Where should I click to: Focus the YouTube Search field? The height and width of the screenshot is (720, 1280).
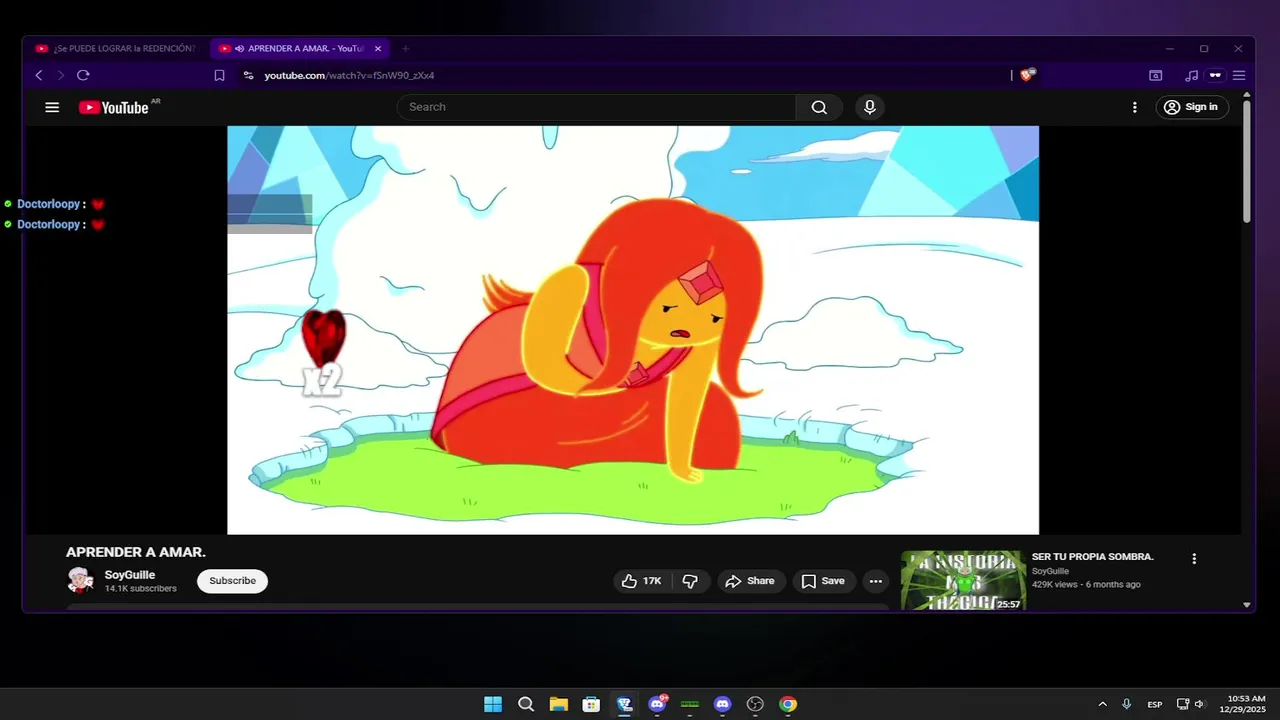pos(598,107)
